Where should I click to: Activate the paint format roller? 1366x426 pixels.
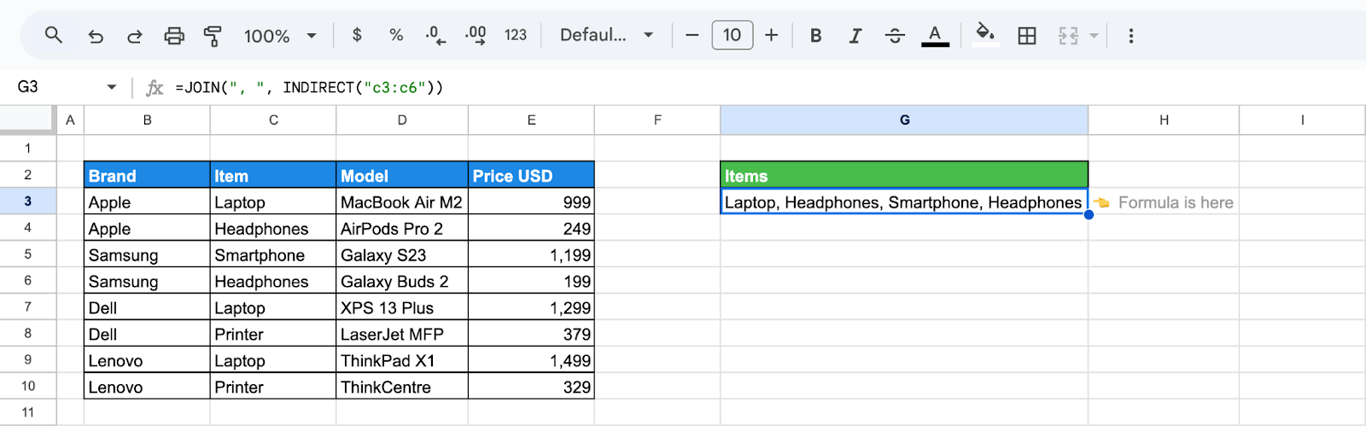click(x=212, y=36)
